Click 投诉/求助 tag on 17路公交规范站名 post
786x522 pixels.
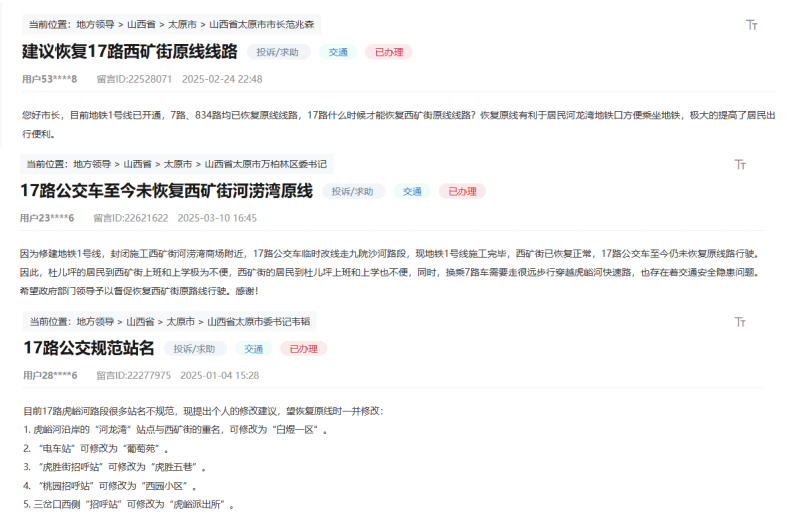pyautogui.click(x=195, y=349)
